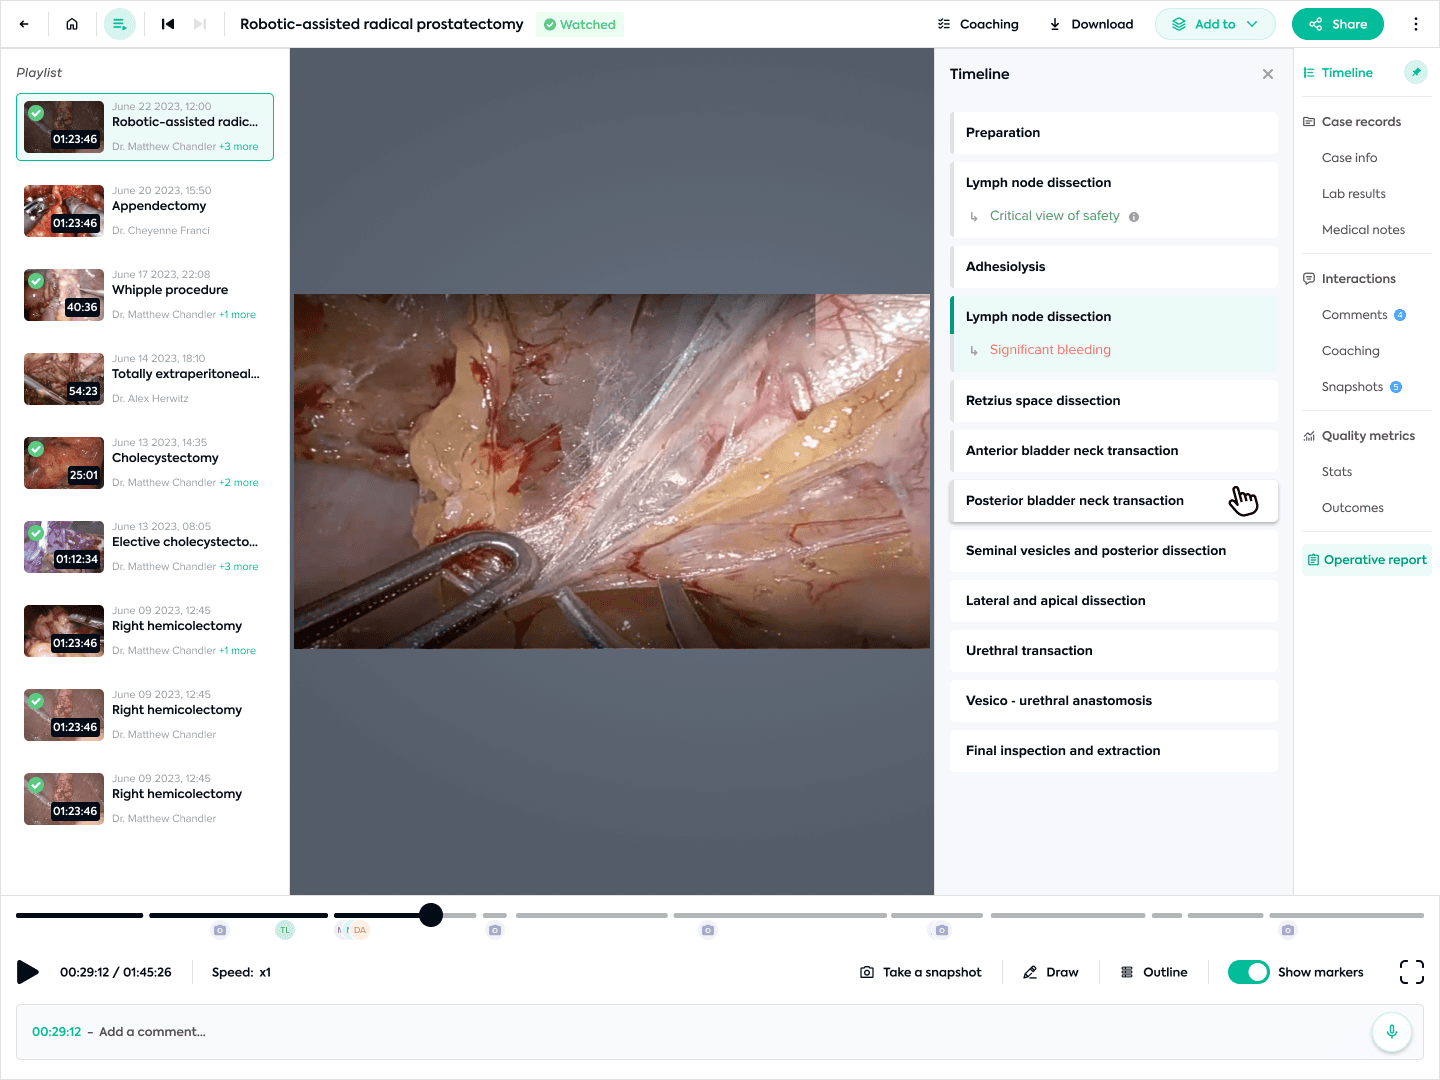This screenshot has height=1080, width=1440.
Task: Open Case info
Action: click(1349, 158)
